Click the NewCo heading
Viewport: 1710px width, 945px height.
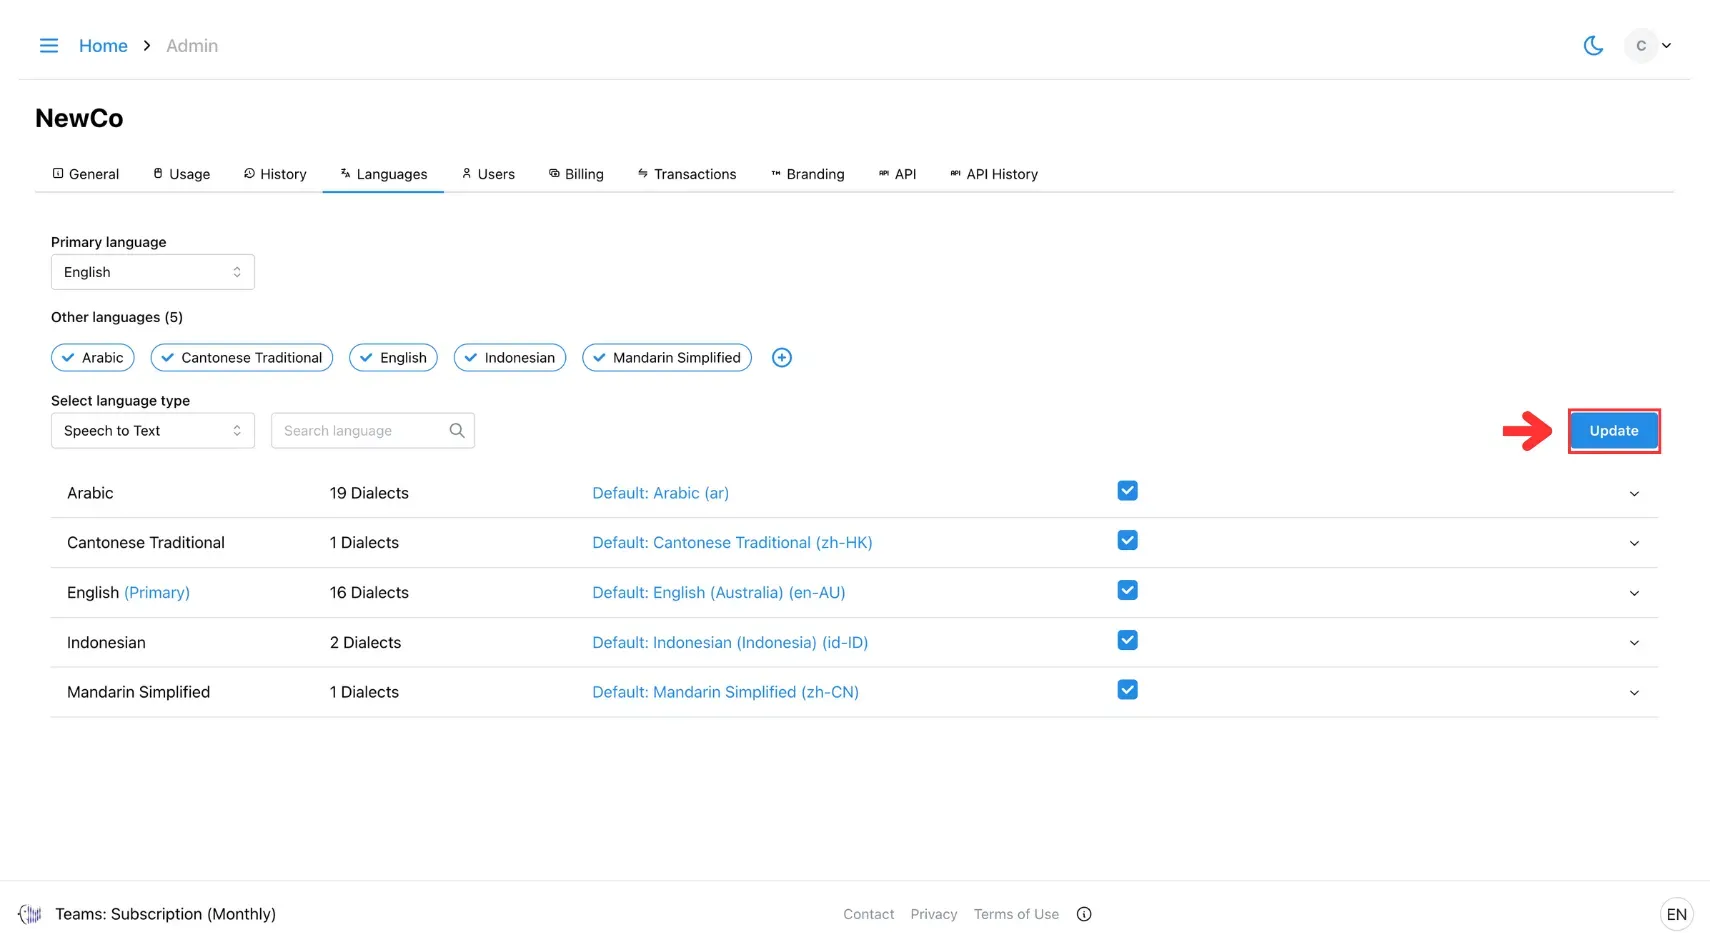[x=79, y=118]
